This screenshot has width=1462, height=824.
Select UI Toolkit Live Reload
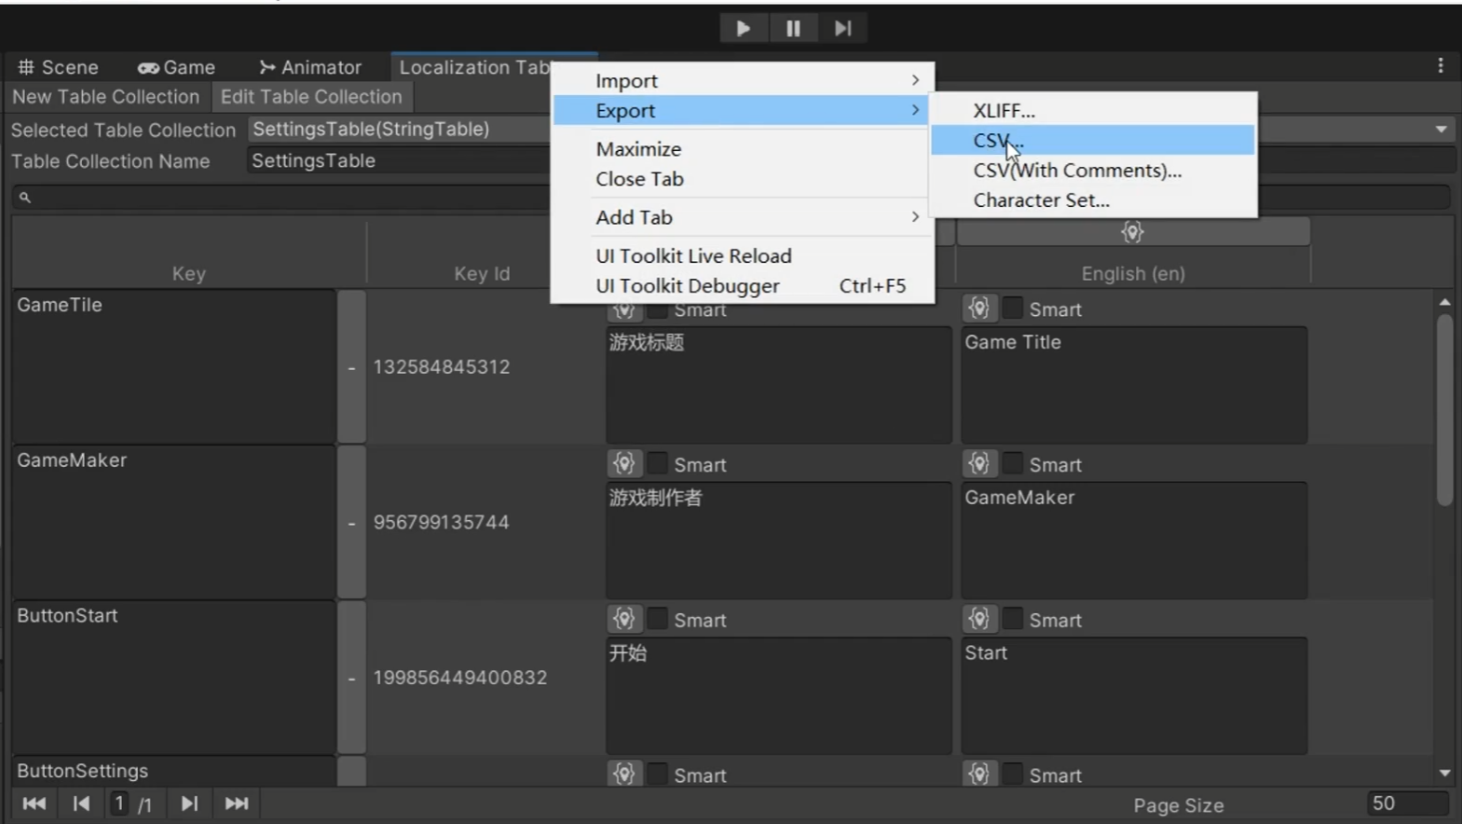click(743, 256)
